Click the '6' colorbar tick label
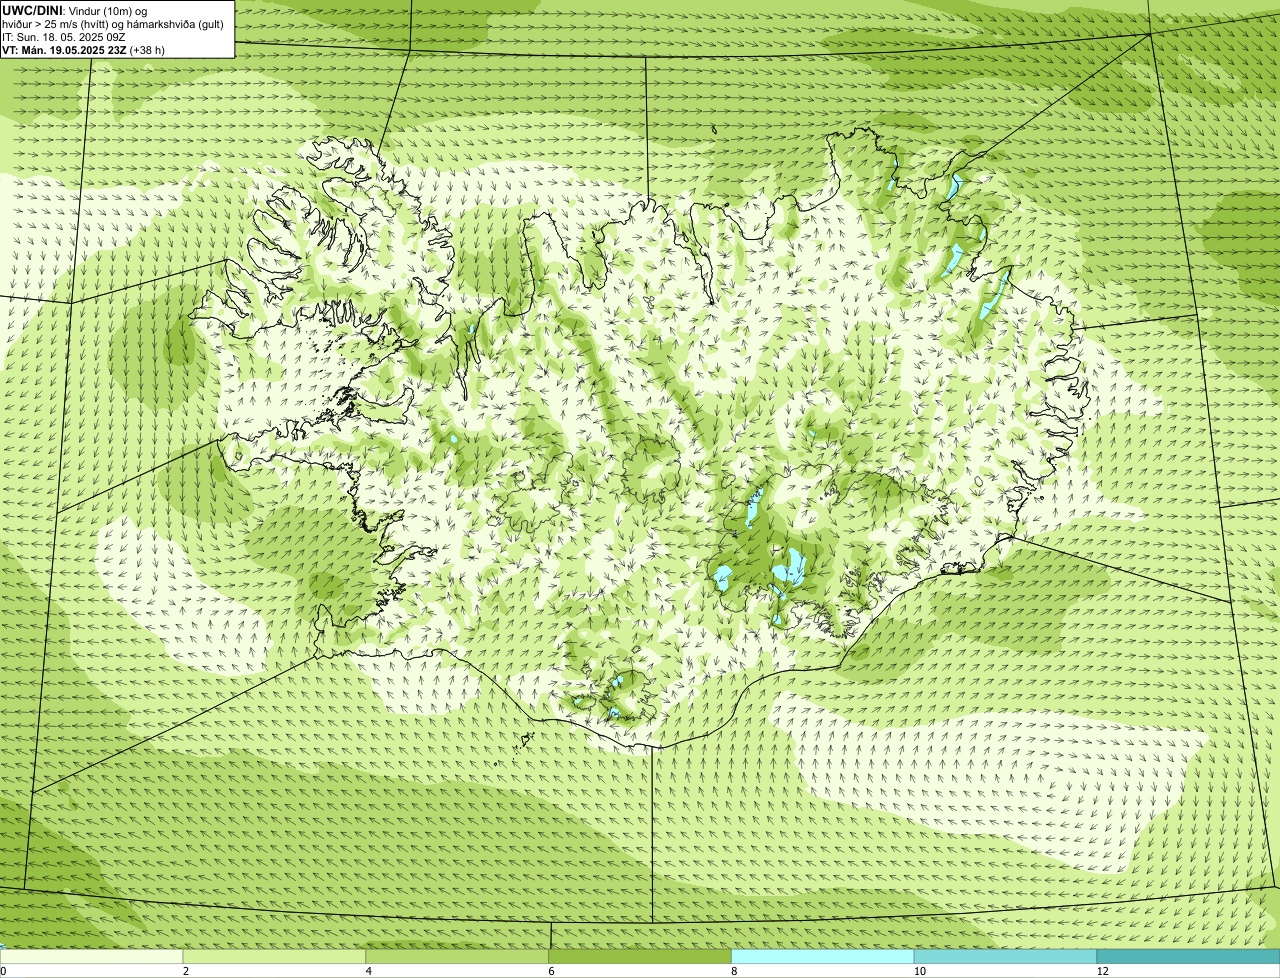 click(551, 971)
